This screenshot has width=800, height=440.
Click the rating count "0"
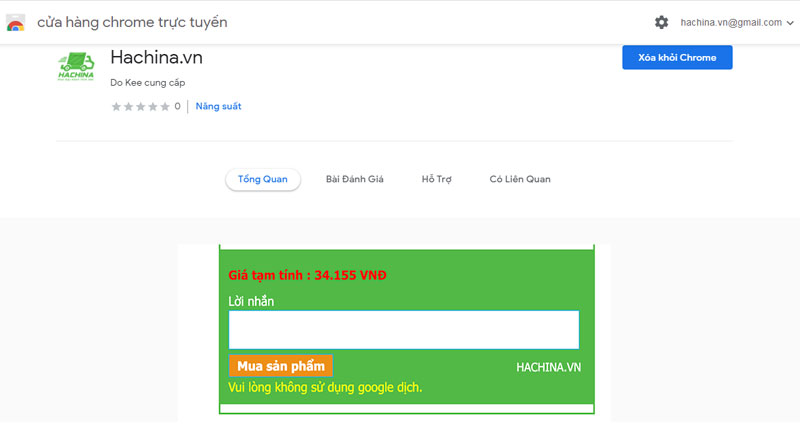pyautogui.click(x=177, y=106)
